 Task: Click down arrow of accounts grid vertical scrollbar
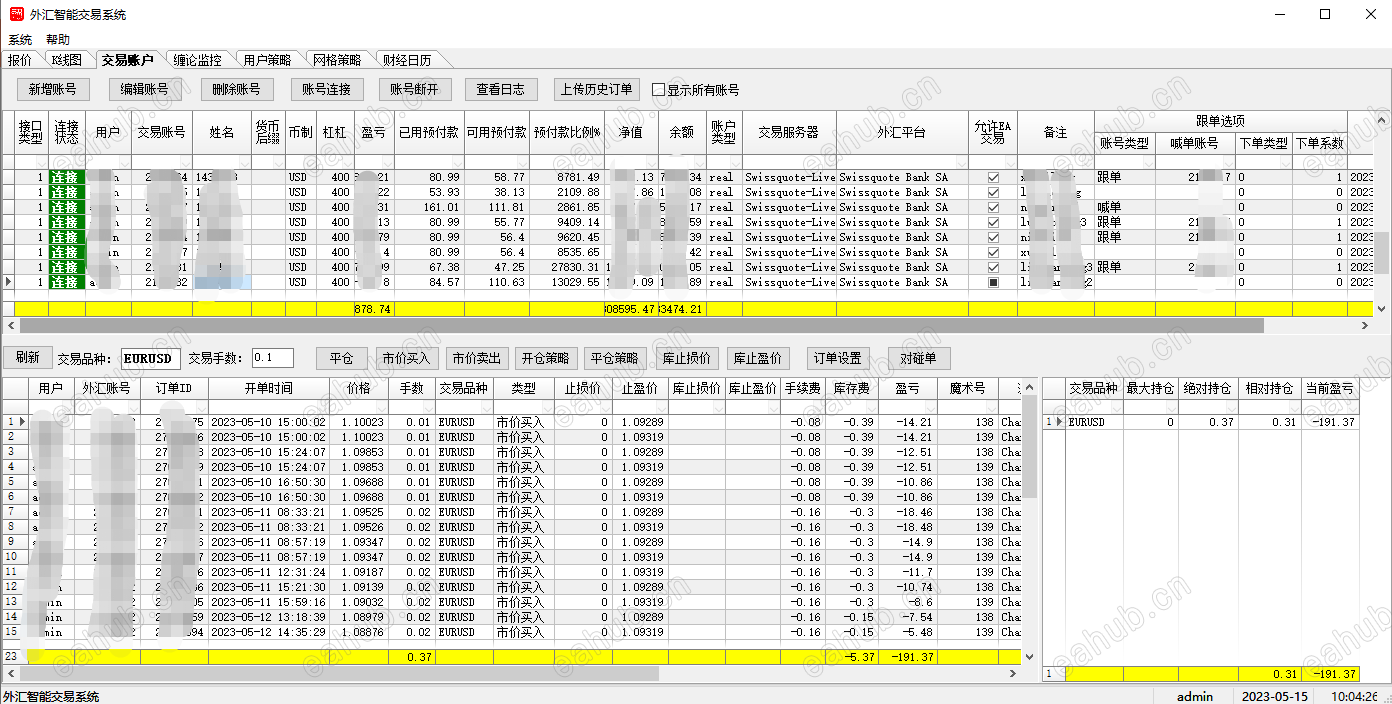point(1383,310)
